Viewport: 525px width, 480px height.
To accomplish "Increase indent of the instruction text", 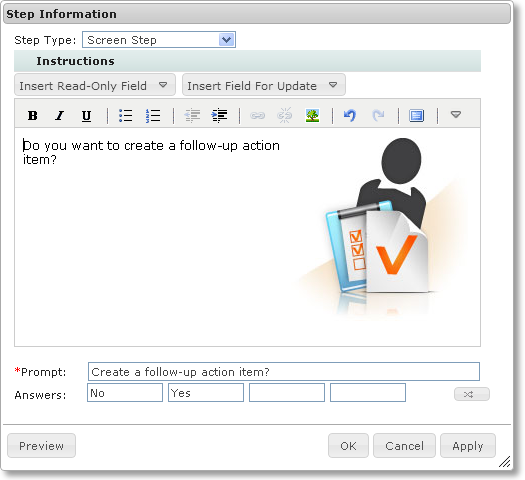I will click(x=219, y=115).
